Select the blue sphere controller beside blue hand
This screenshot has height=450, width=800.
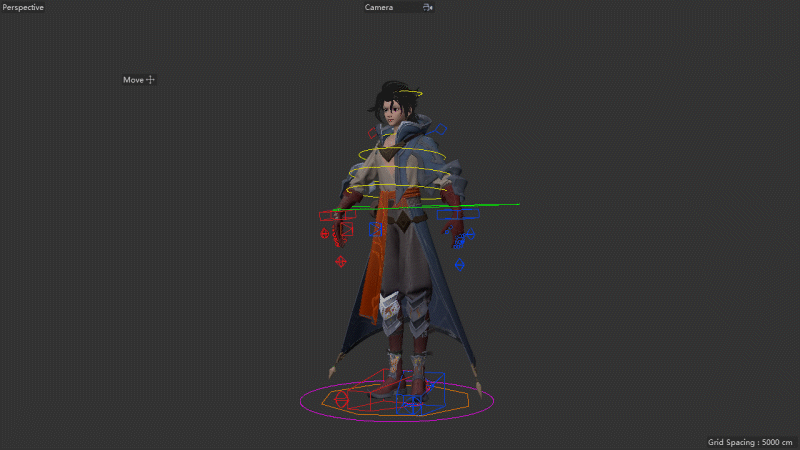470,234
